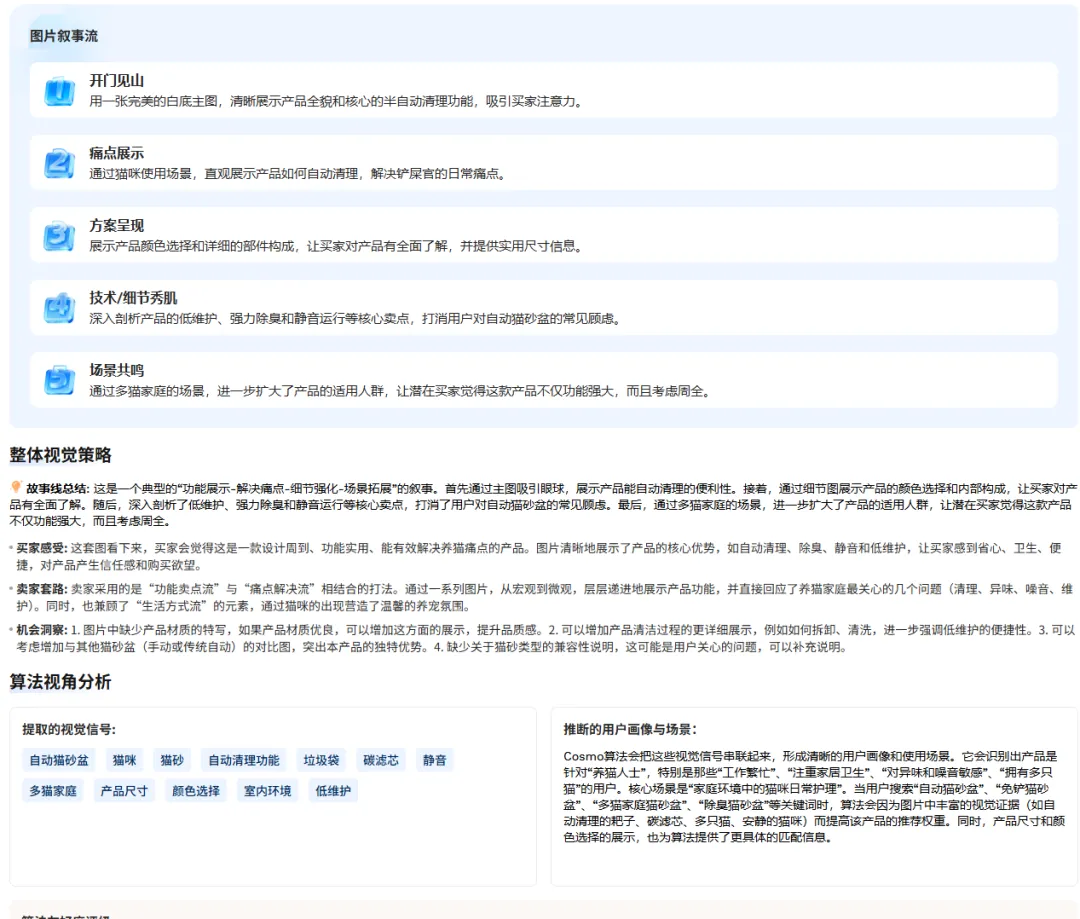Click the 场景共鸣 card title
The image size is (1080, 919).
click(116, 370)
